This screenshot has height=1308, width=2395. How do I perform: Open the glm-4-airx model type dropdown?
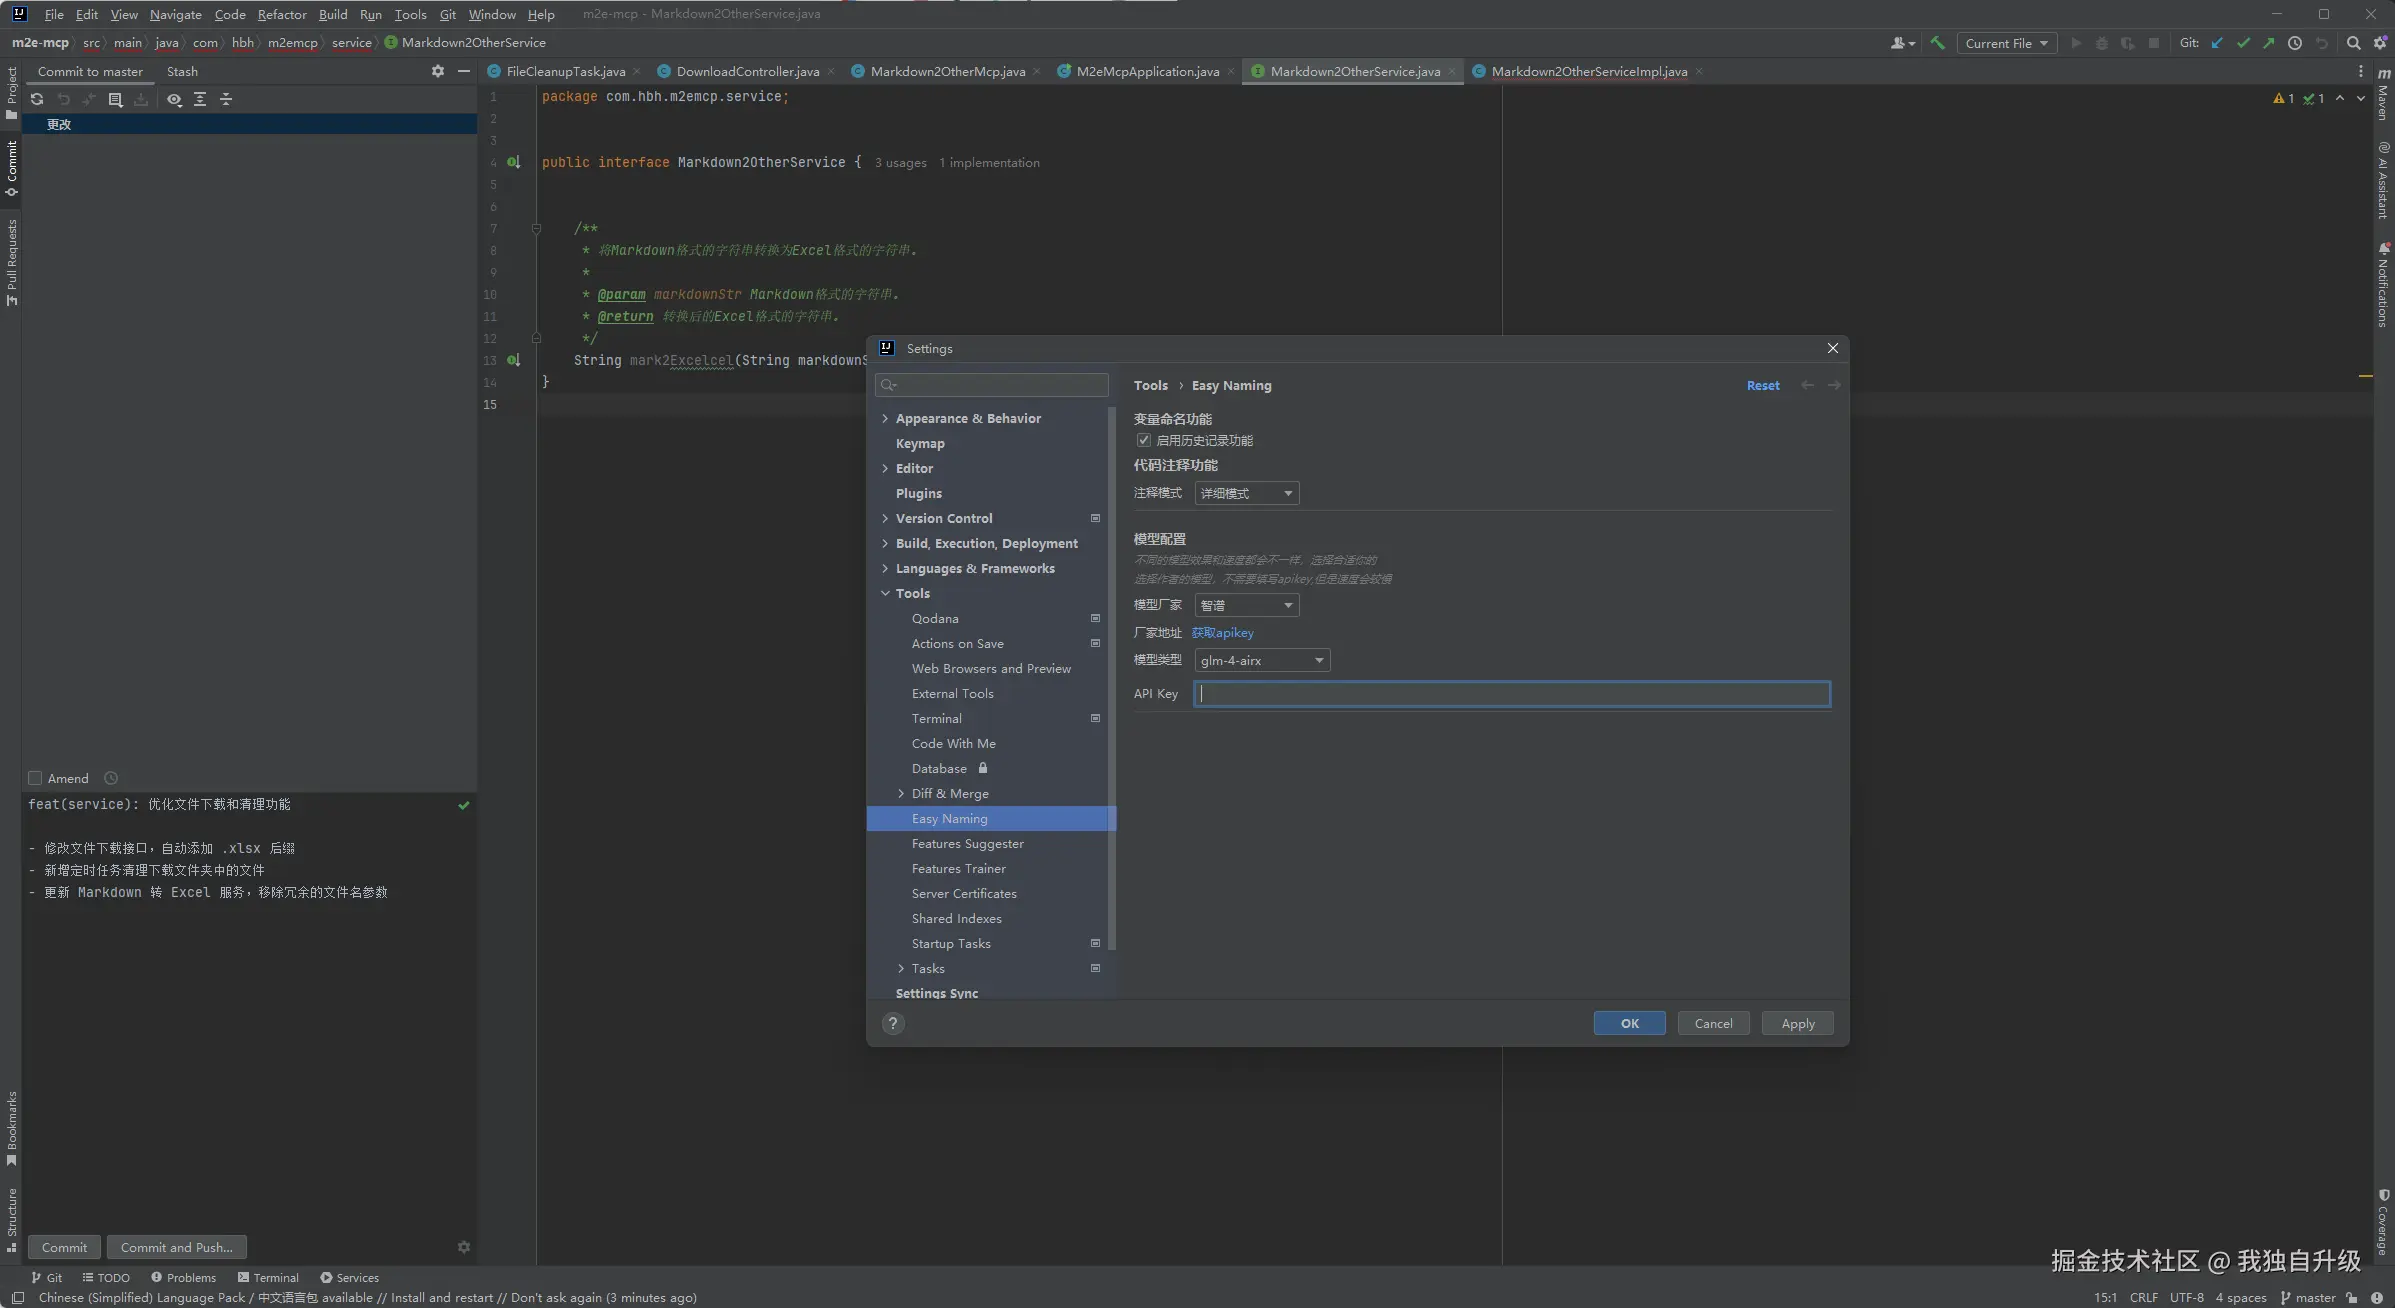tap(1262, 660)
